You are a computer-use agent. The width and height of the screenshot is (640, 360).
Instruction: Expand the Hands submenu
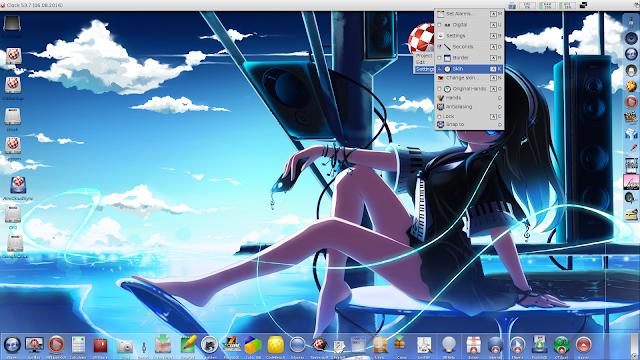[469, 98]
